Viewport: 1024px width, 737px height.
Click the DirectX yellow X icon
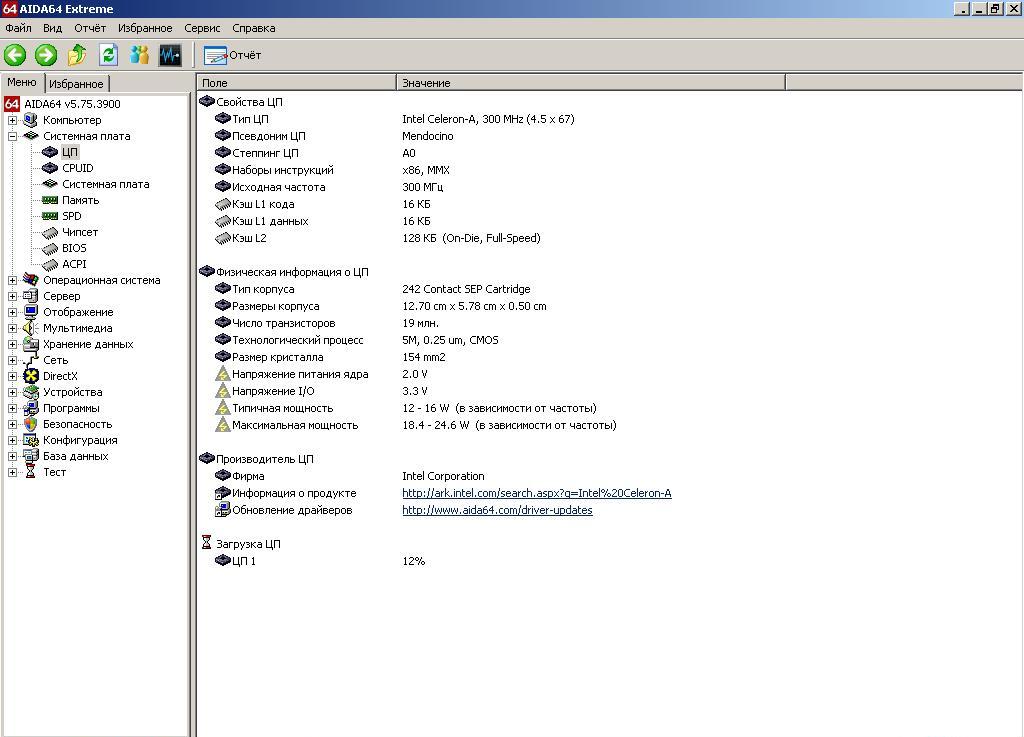point(31,376)
